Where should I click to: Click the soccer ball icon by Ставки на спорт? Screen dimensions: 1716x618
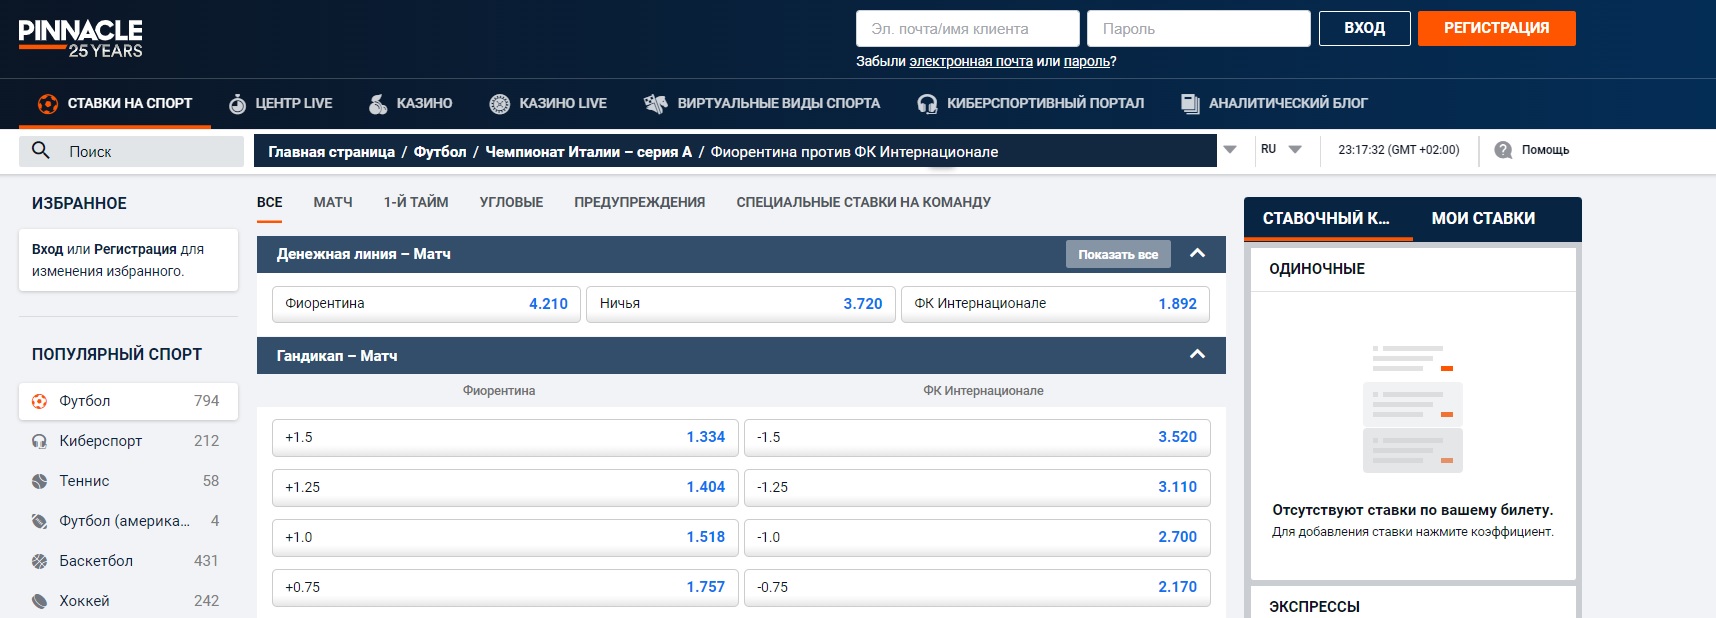[47, 103]
